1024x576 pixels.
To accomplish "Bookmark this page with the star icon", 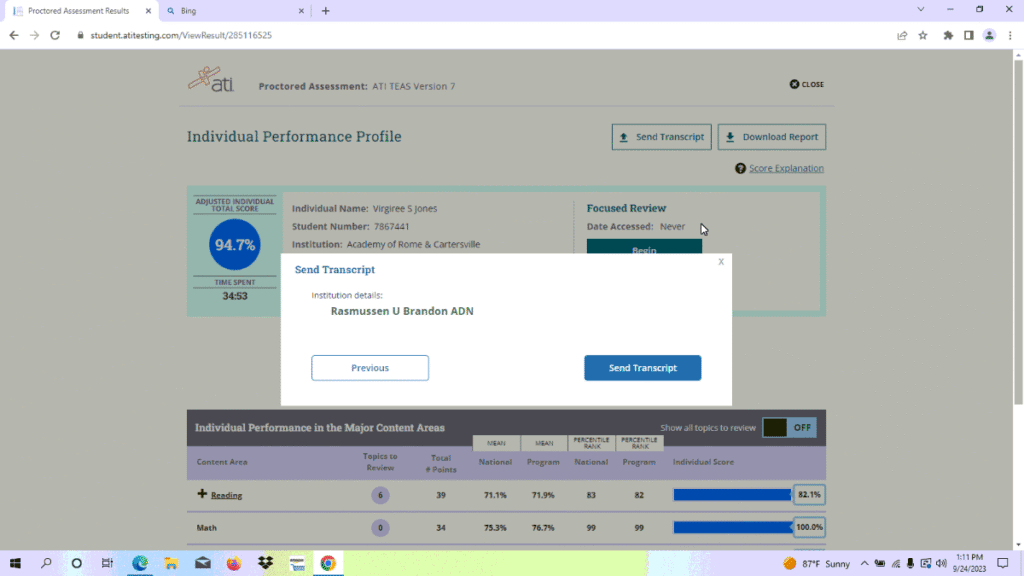I will tap(923, 35).
